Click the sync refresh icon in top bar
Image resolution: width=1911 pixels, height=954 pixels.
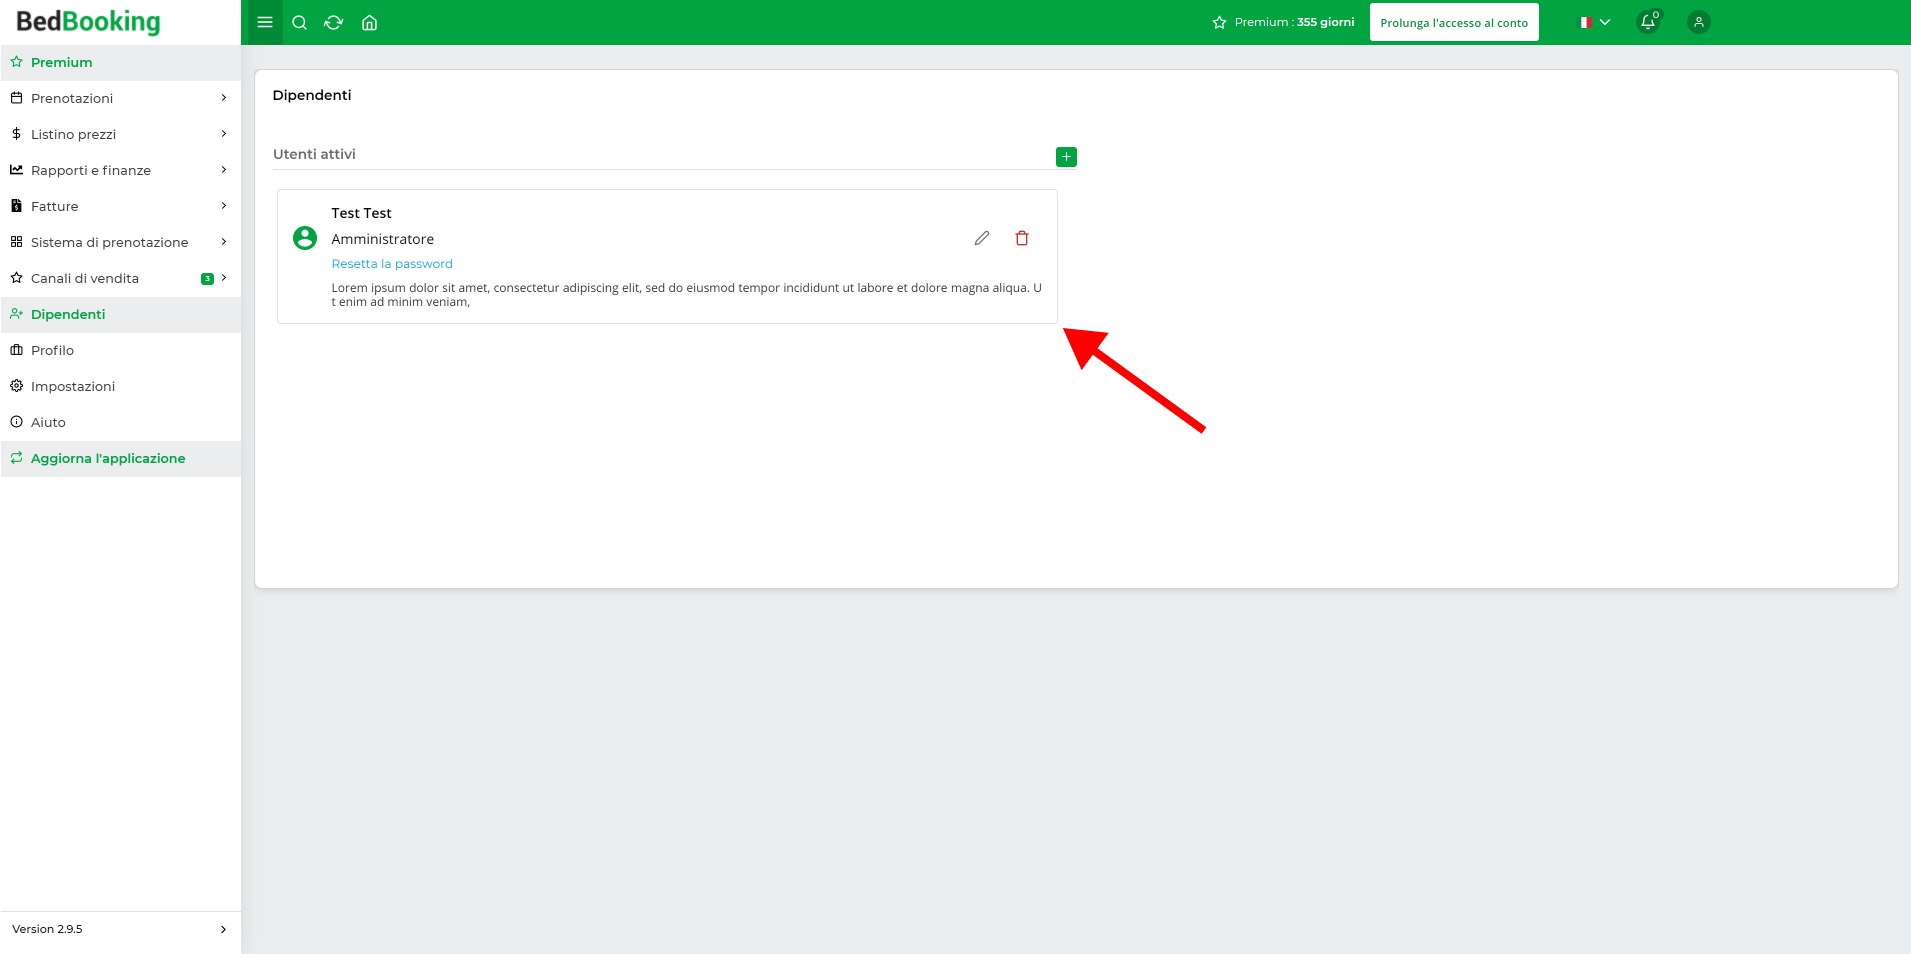coord(334,22)
